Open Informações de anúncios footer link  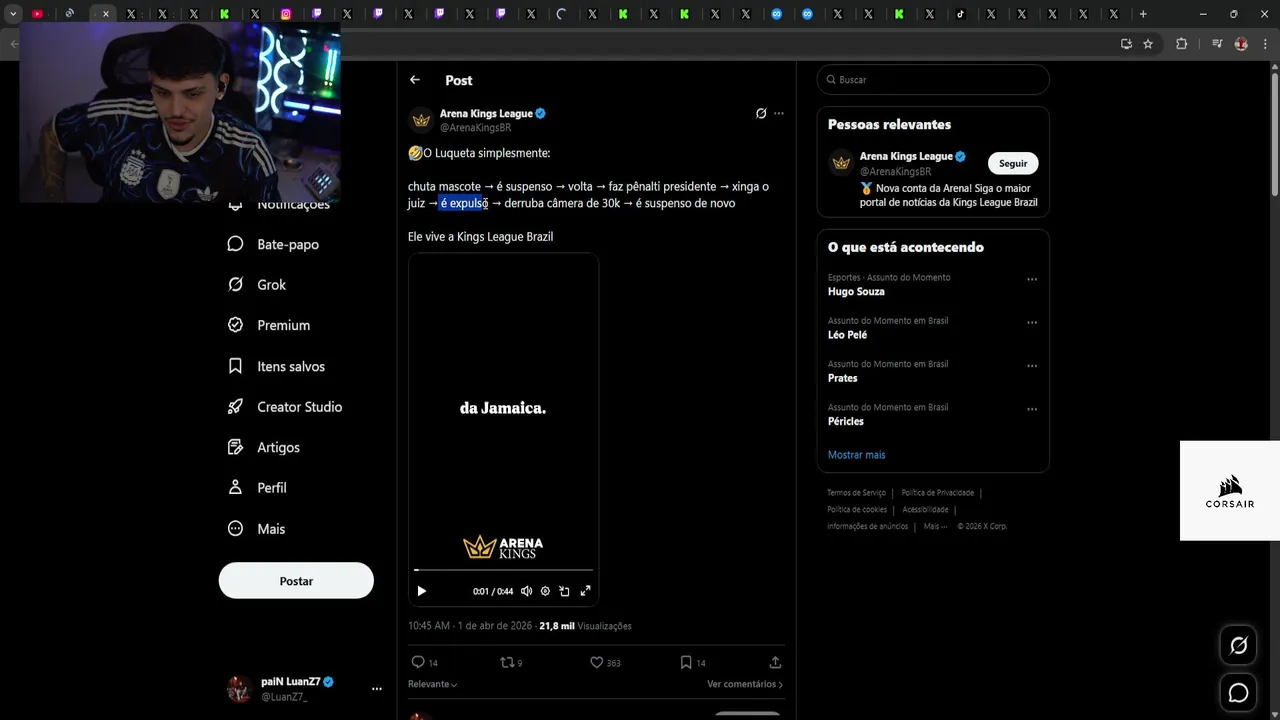867,527
